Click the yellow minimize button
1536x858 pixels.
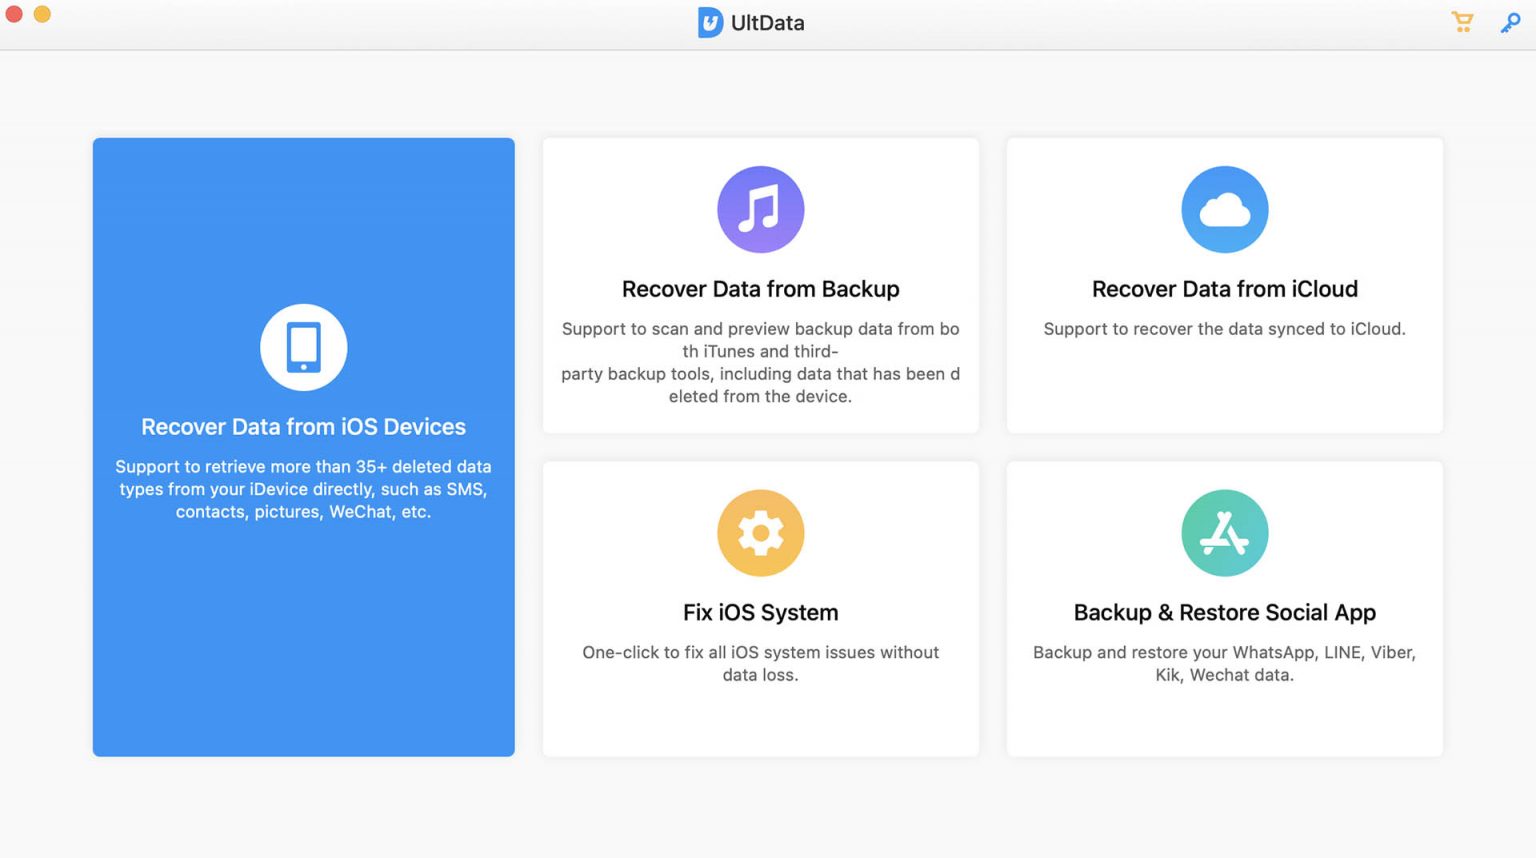41,15
